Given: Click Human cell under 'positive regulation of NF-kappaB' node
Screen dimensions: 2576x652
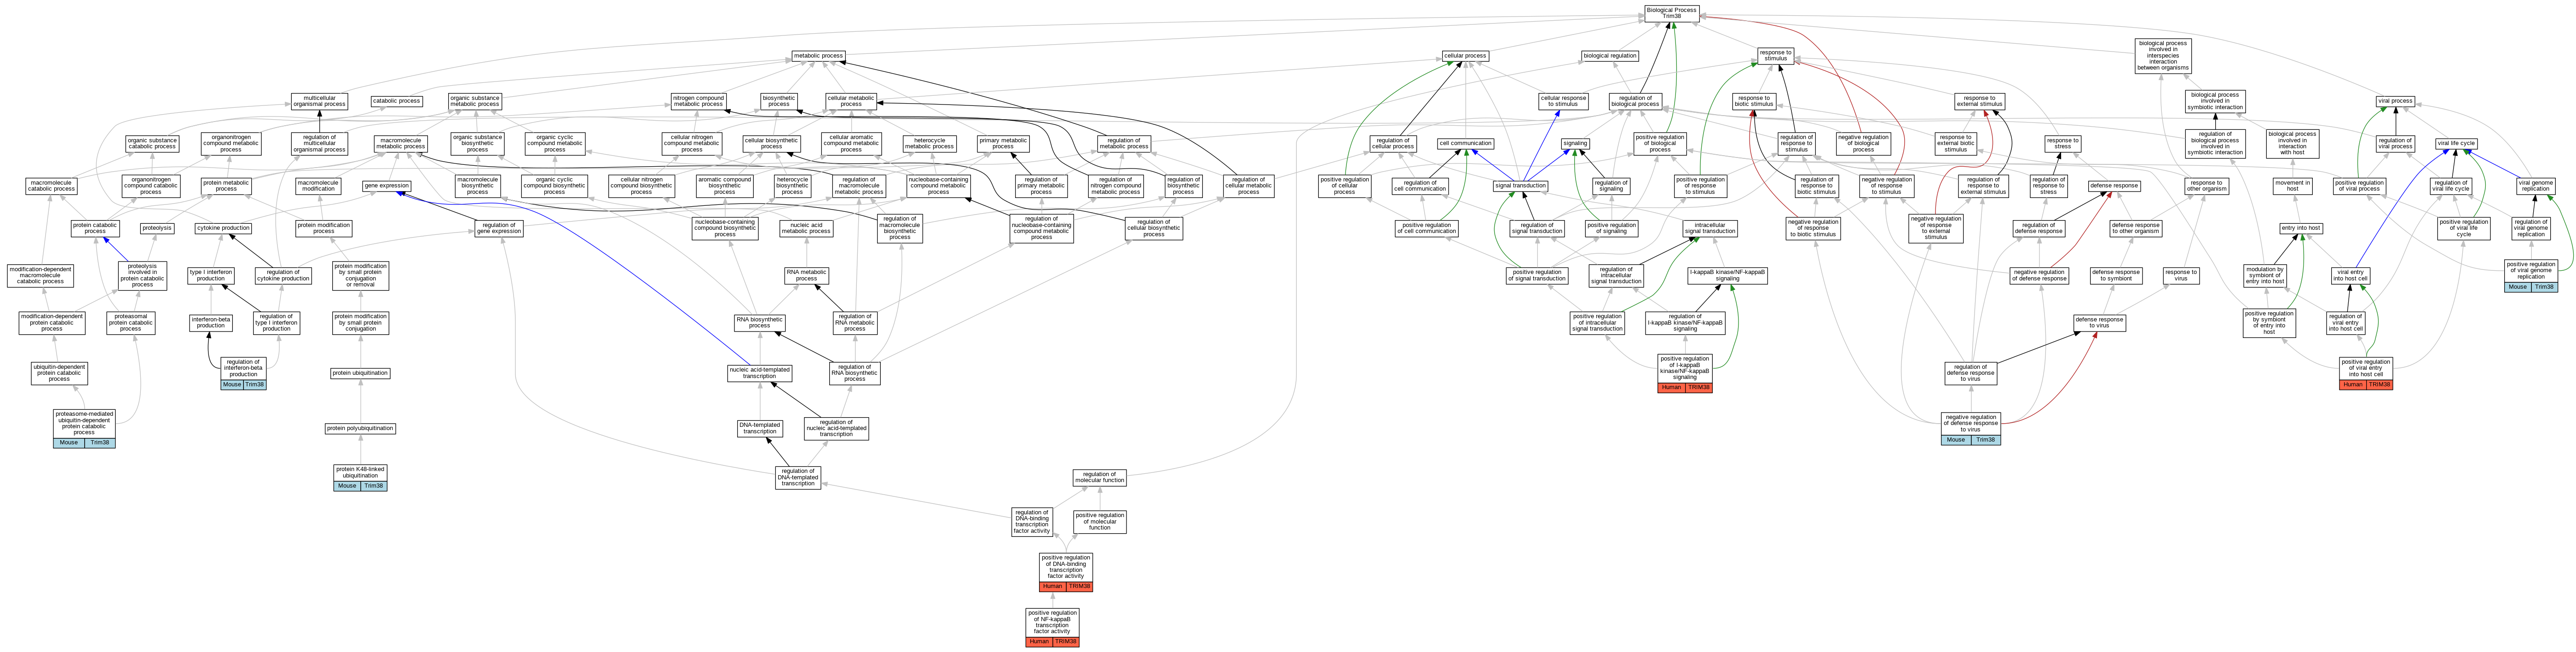Looking at the screenshot, I should (x=1039, y=642).
